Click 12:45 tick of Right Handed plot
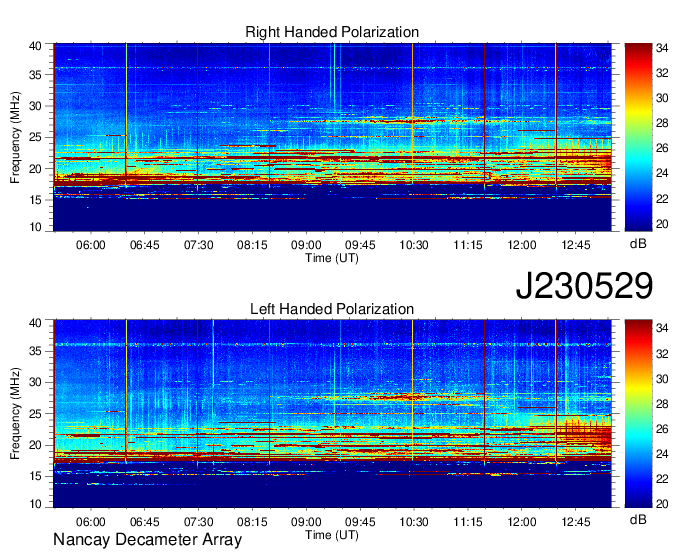 click(x=575, y=245)
